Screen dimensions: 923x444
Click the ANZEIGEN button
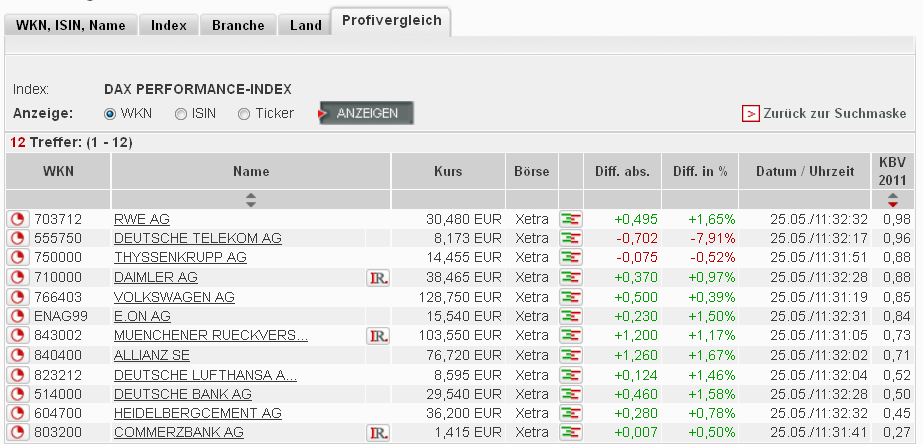pos(366,113)
